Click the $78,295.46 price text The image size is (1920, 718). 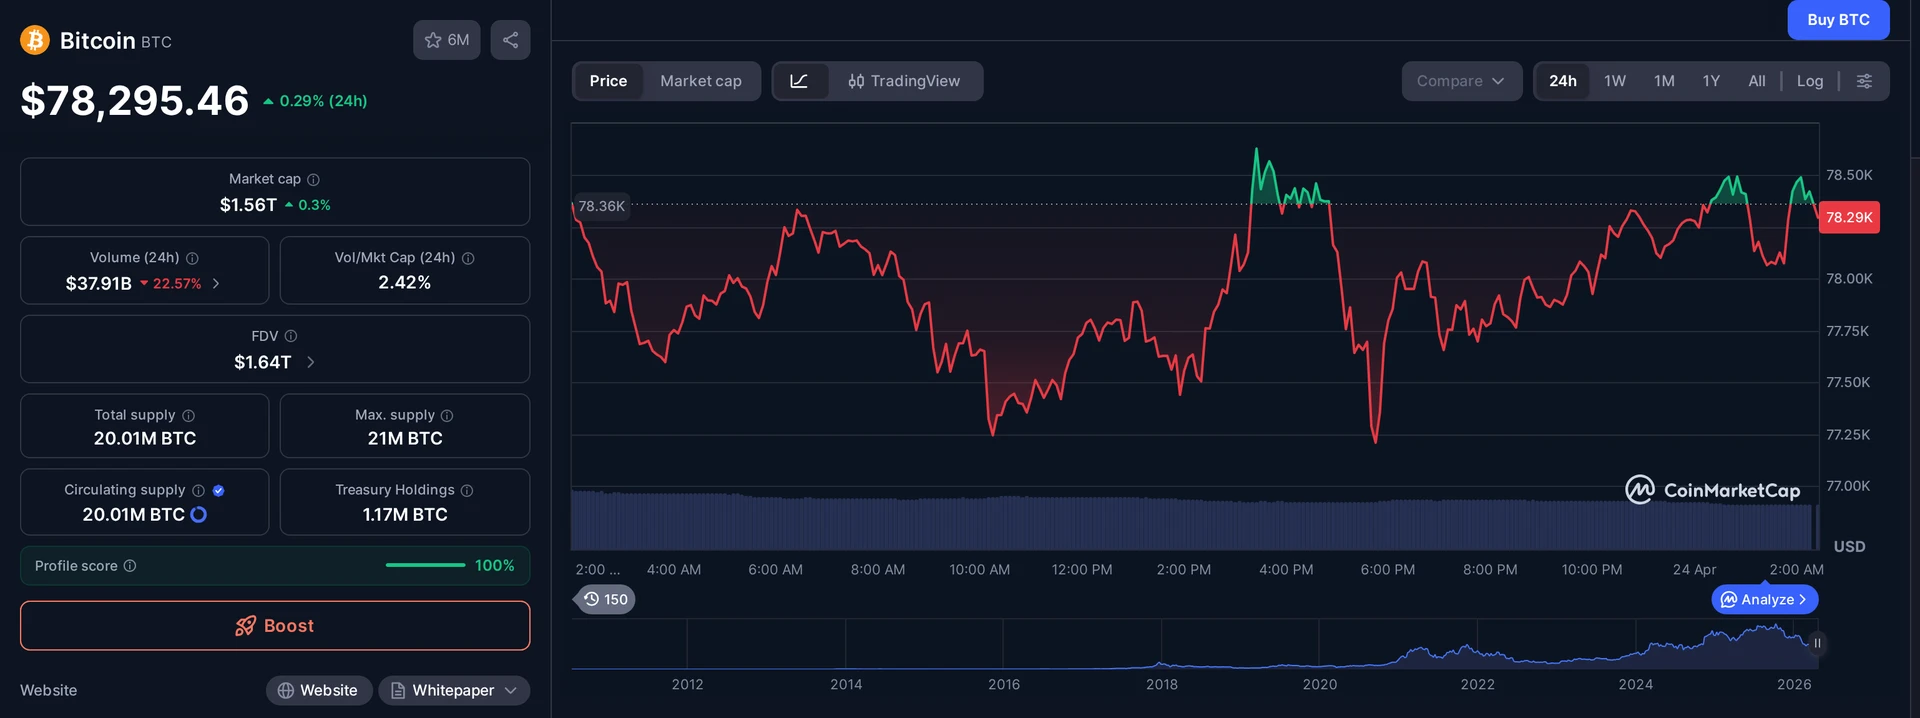135,101
